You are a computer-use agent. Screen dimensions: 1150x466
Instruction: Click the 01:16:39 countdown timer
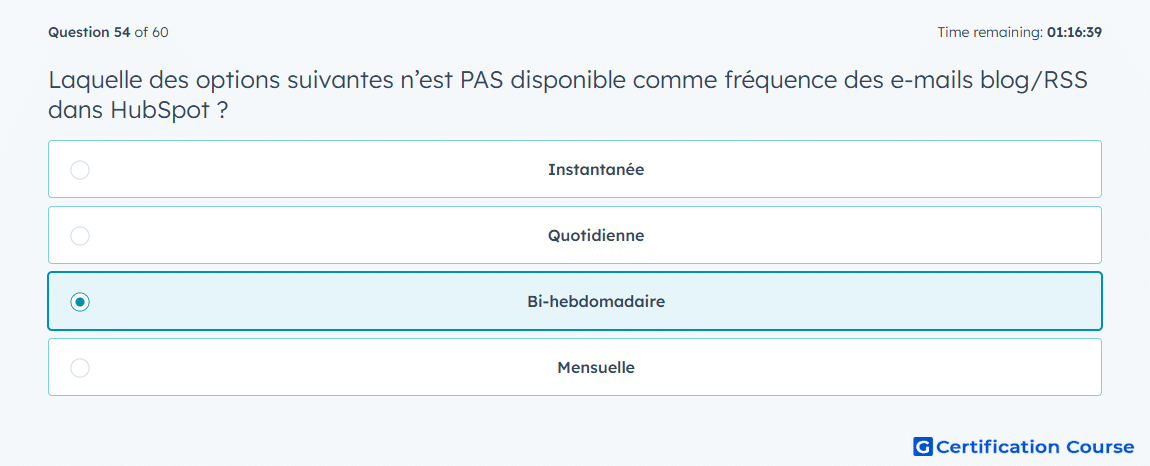coord(1074,32)
